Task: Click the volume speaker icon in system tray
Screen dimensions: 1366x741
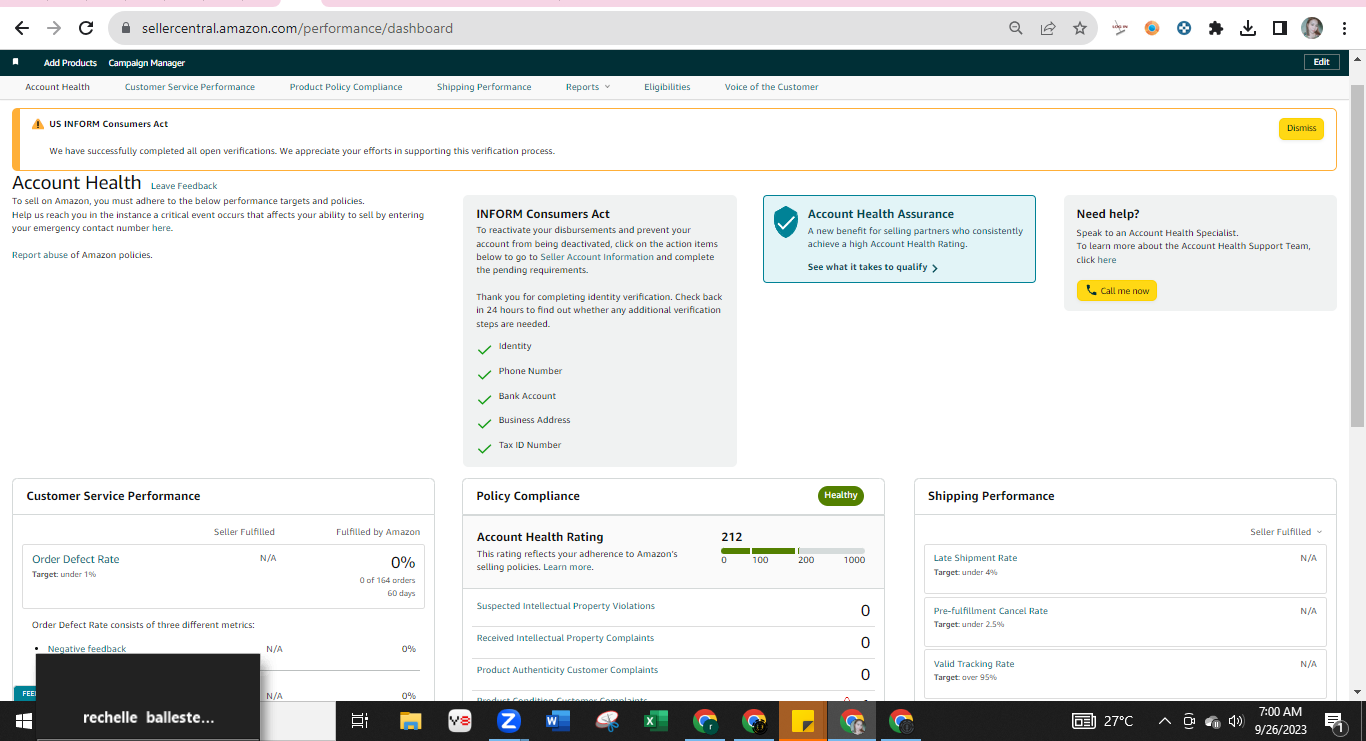Action: point(1235,721)
